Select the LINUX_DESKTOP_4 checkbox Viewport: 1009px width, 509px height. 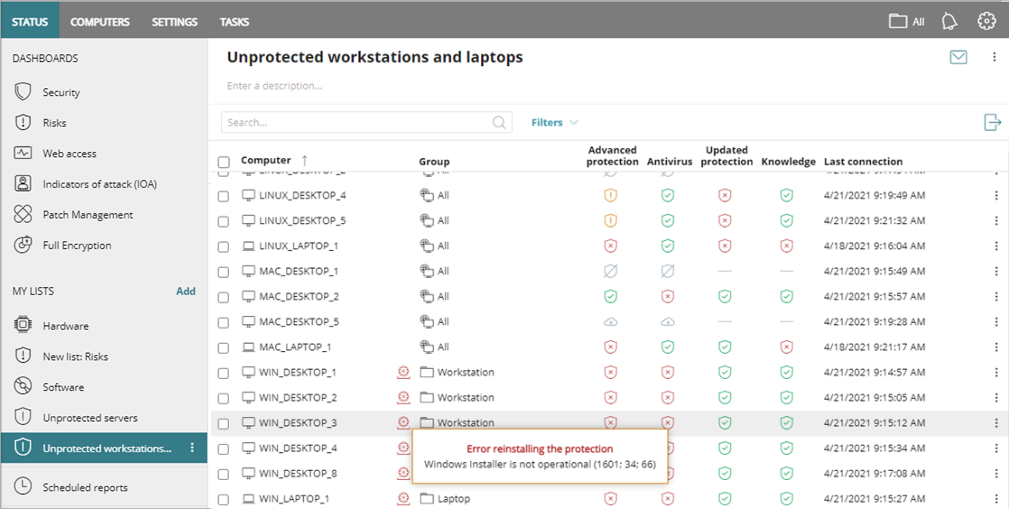(x=223, y=196)
